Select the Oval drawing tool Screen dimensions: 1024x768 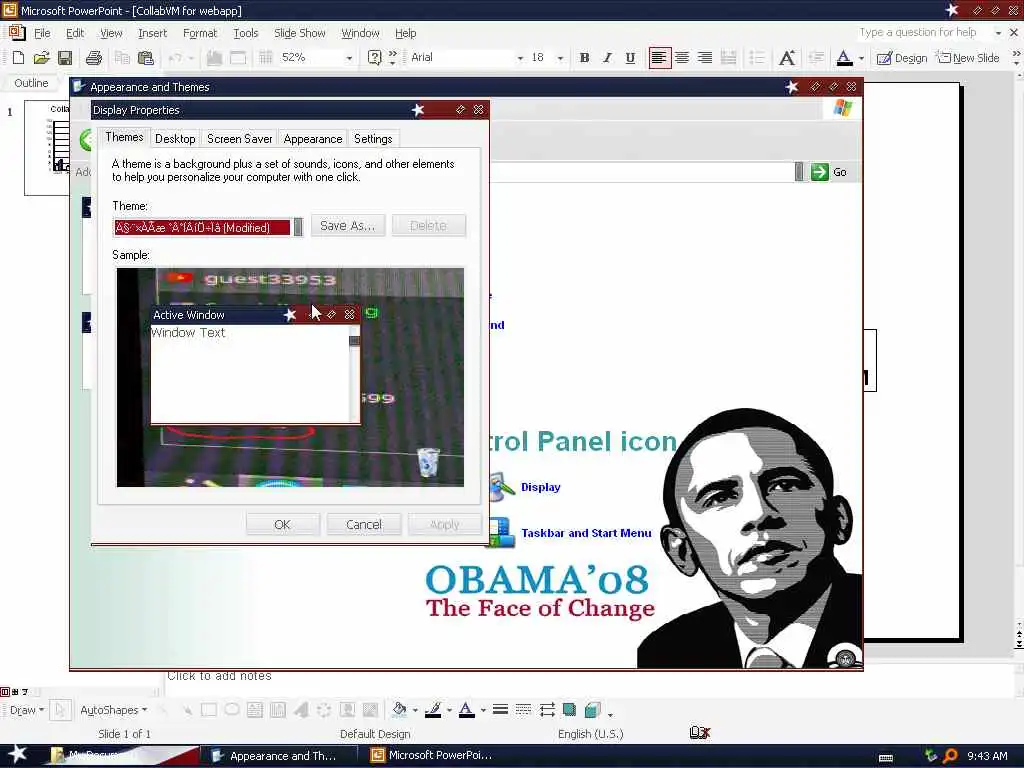point(232,710)
